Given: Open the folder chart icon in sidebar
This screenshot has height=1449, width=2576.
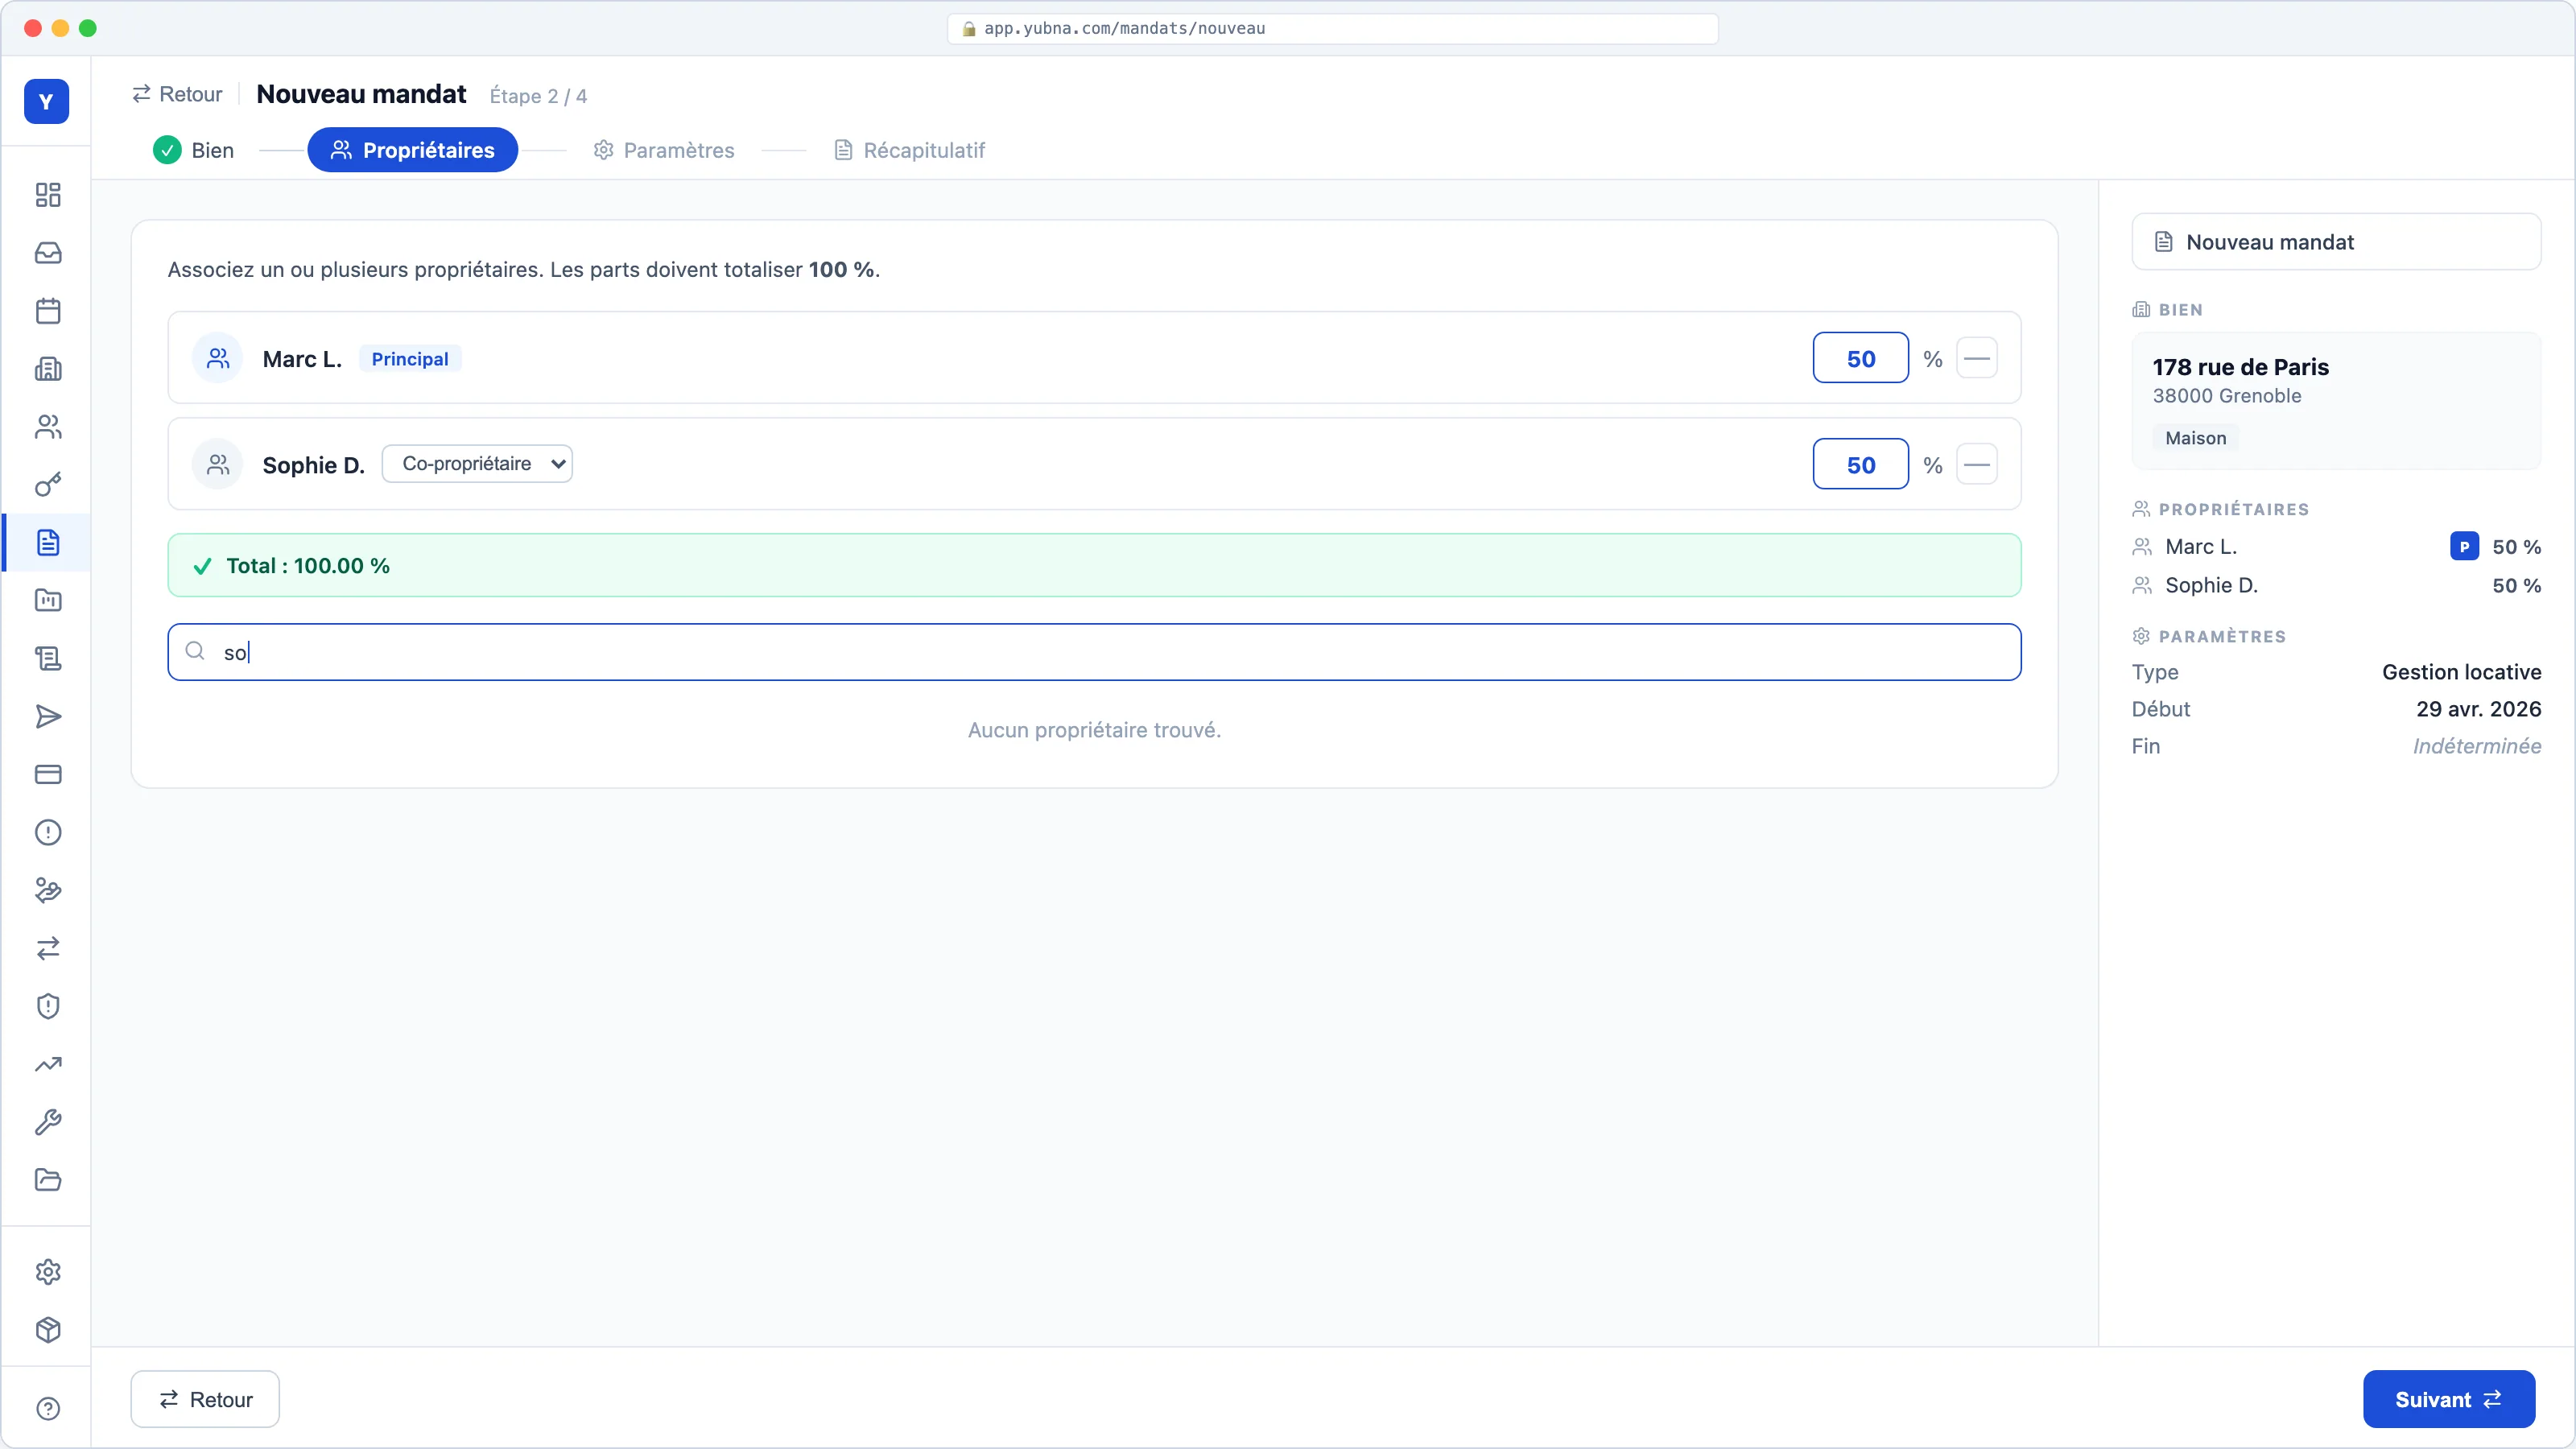Looking at the screenshot, I should pos(48,600).
